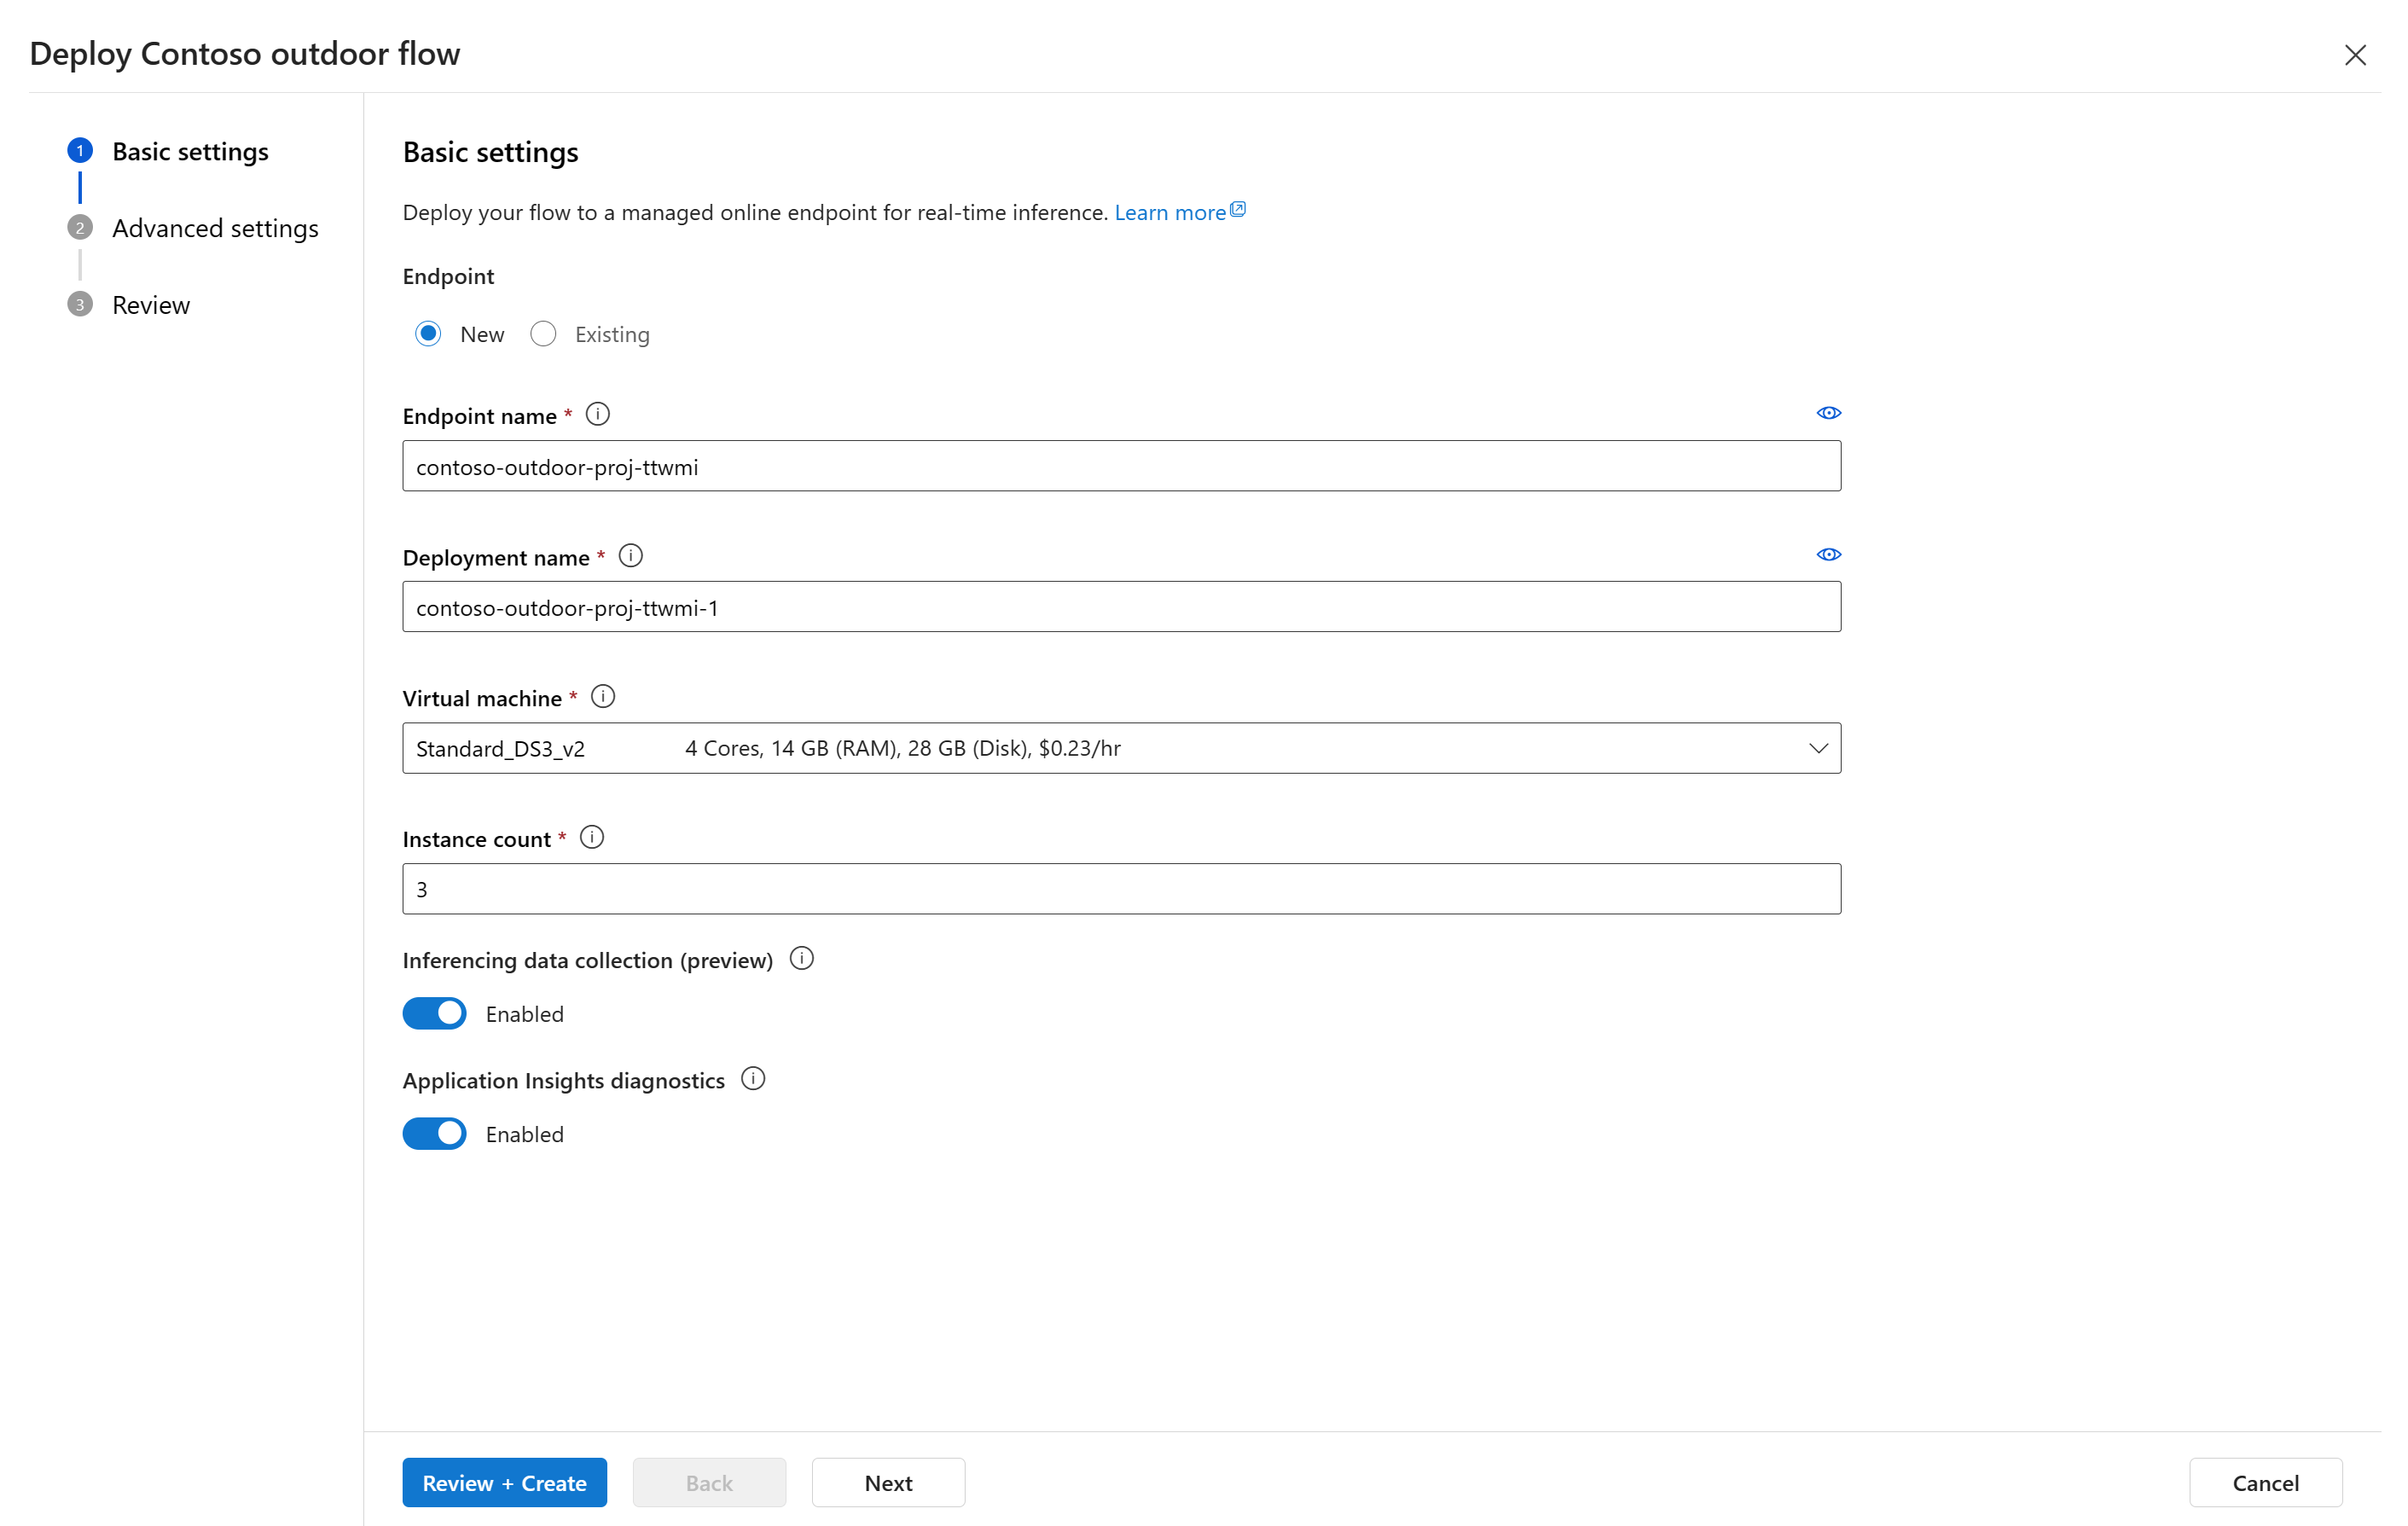Focus the Endpoint name text field
This screenshot has height=1526, width=2408.
click(1121, 466)
